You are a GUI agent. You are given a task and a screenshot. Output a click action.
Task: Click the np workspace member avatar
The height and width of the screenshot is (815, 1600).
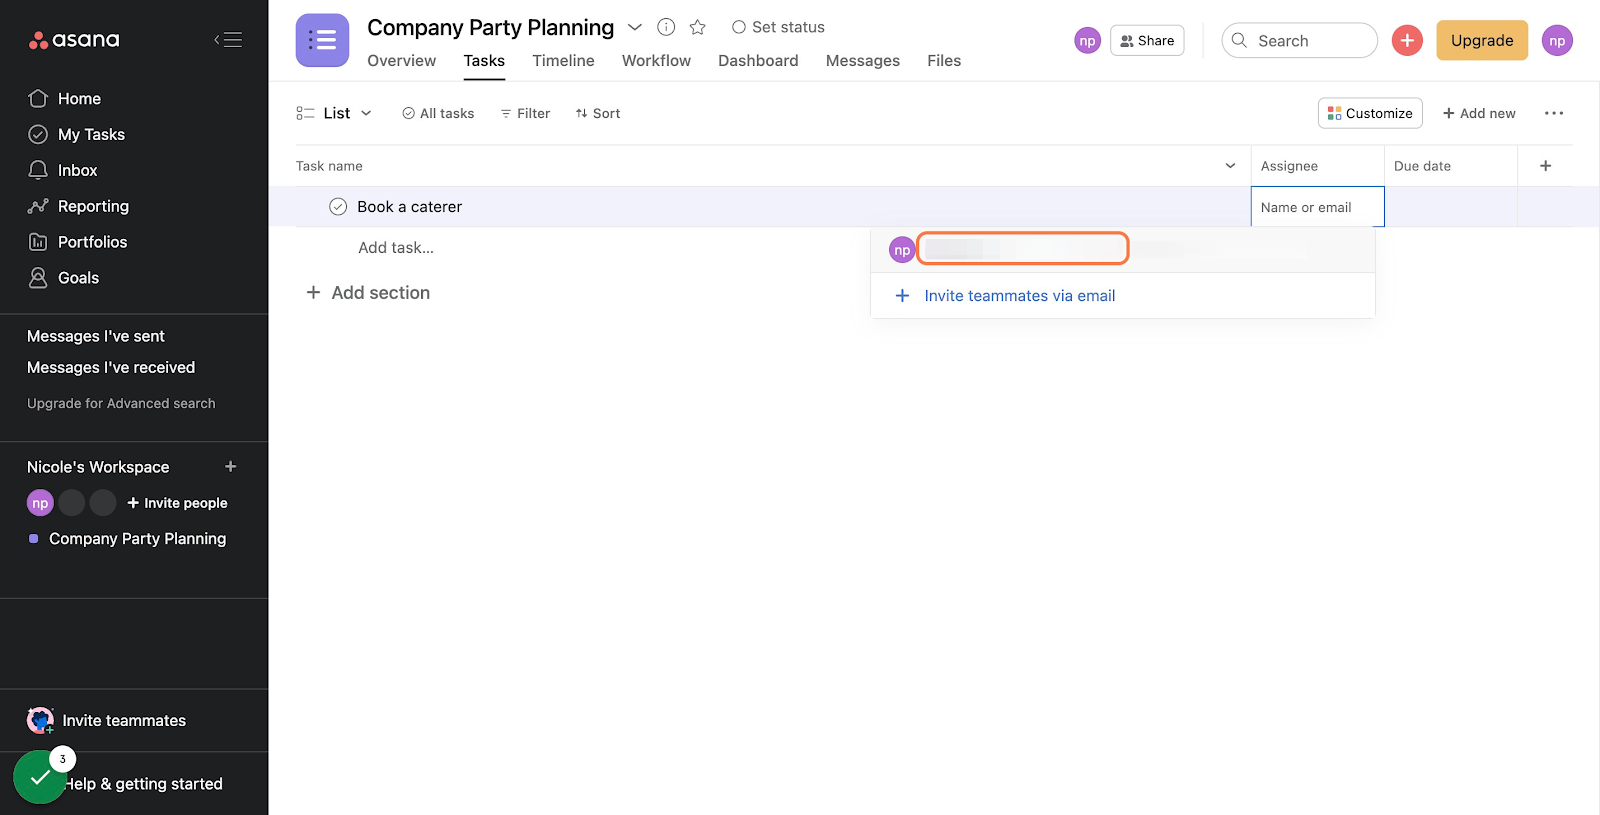pos(40,503)
